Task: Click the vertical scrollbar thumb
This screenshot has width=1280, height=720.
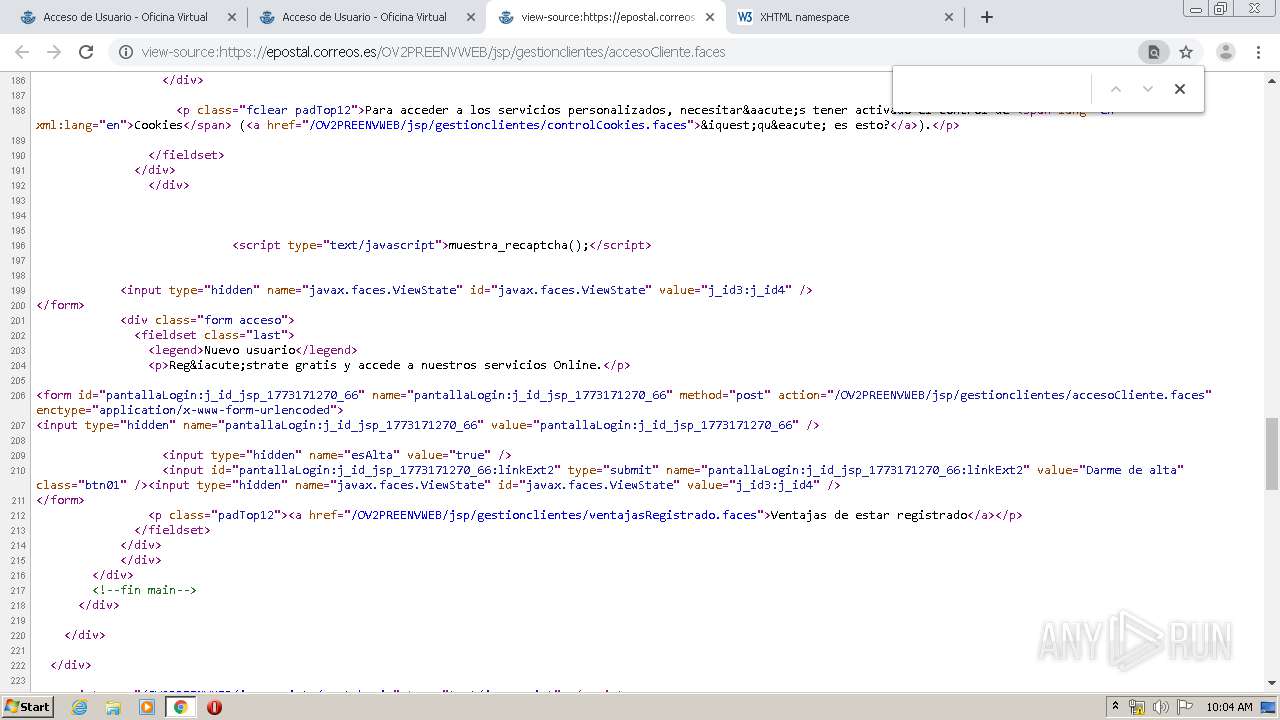Action: click(x=1272, y=453)
